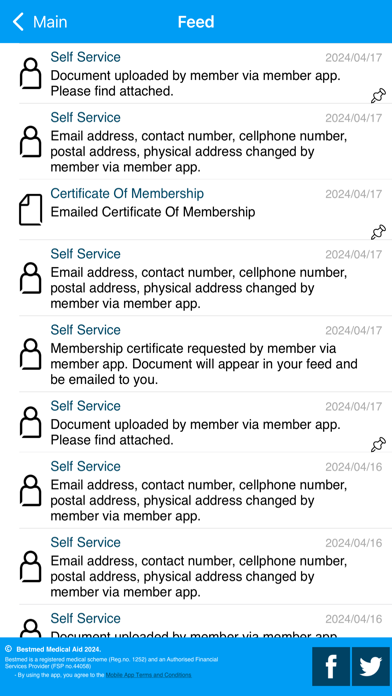The height and width of the screenshot is (696, 392).
Task: Open the topmost Document uploaded by member message
Action: pos(195,83)
